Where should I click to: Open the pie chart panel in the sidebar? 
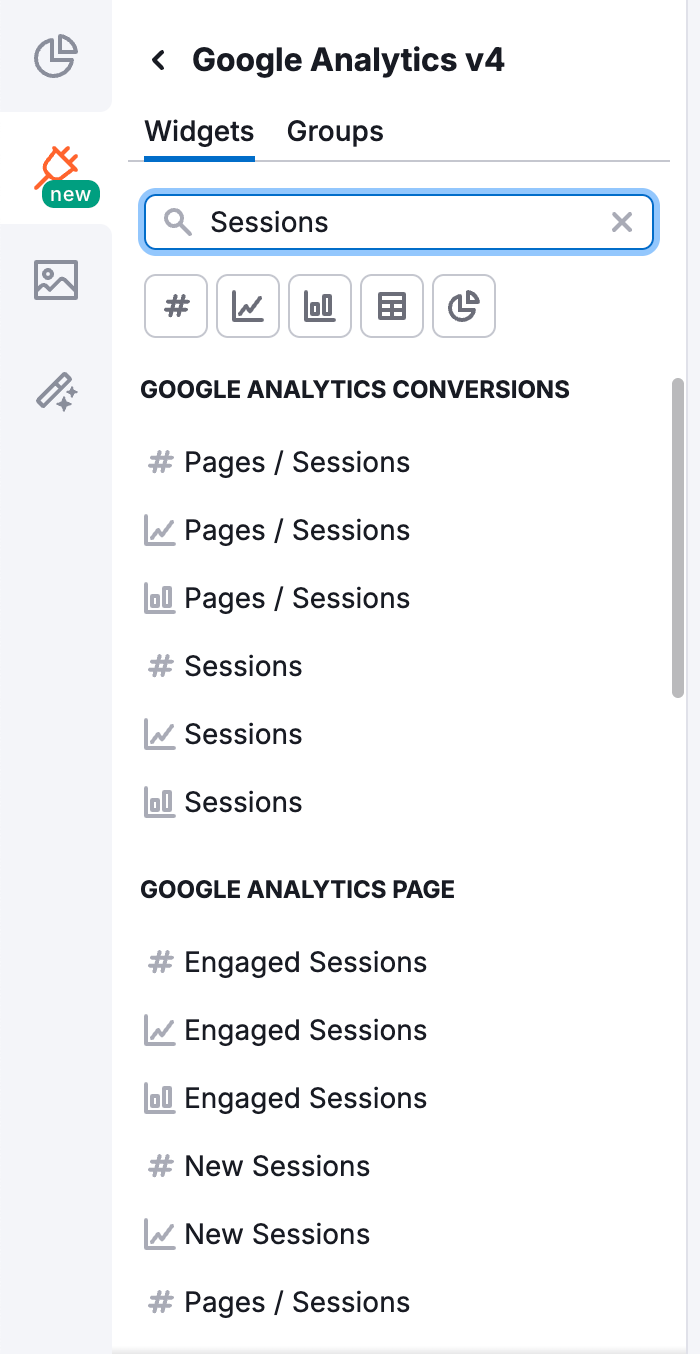click(x=57, y=57)
